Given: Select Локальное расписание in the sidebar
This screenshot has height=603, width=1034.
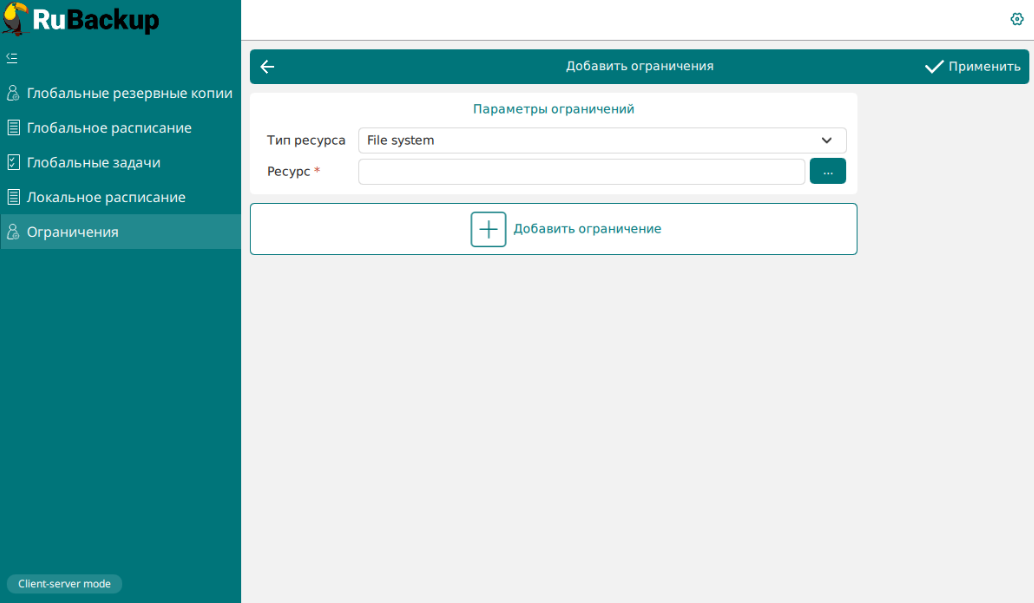Looking at the screenshot, I should click(x=106, y=198).
